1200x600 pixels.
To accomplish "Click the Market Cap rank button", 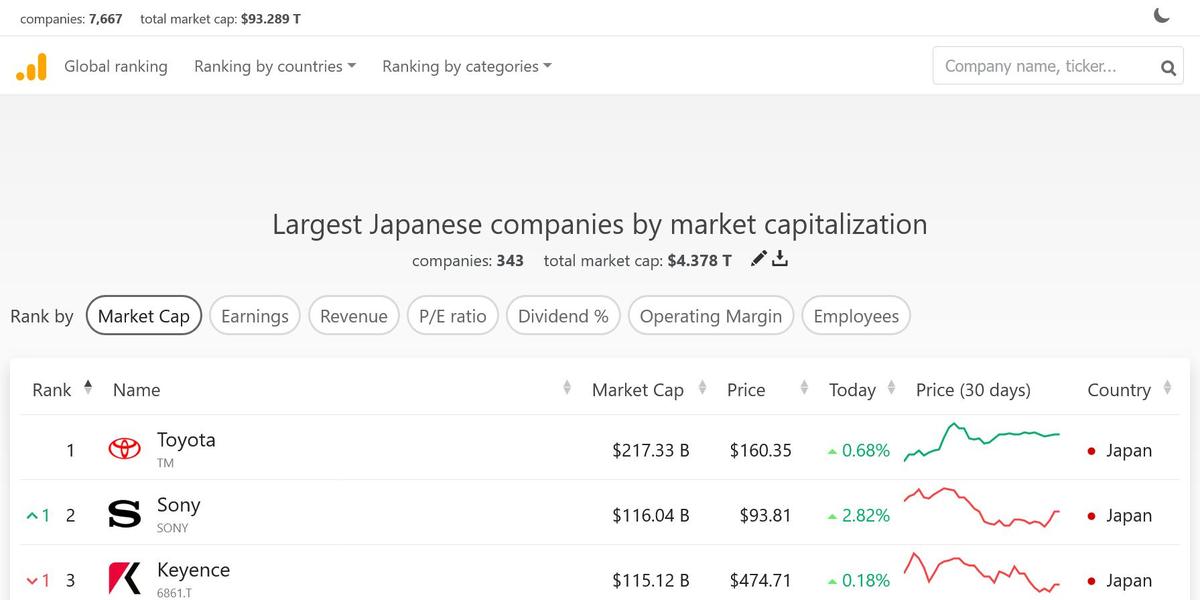I will click(143, 314).
